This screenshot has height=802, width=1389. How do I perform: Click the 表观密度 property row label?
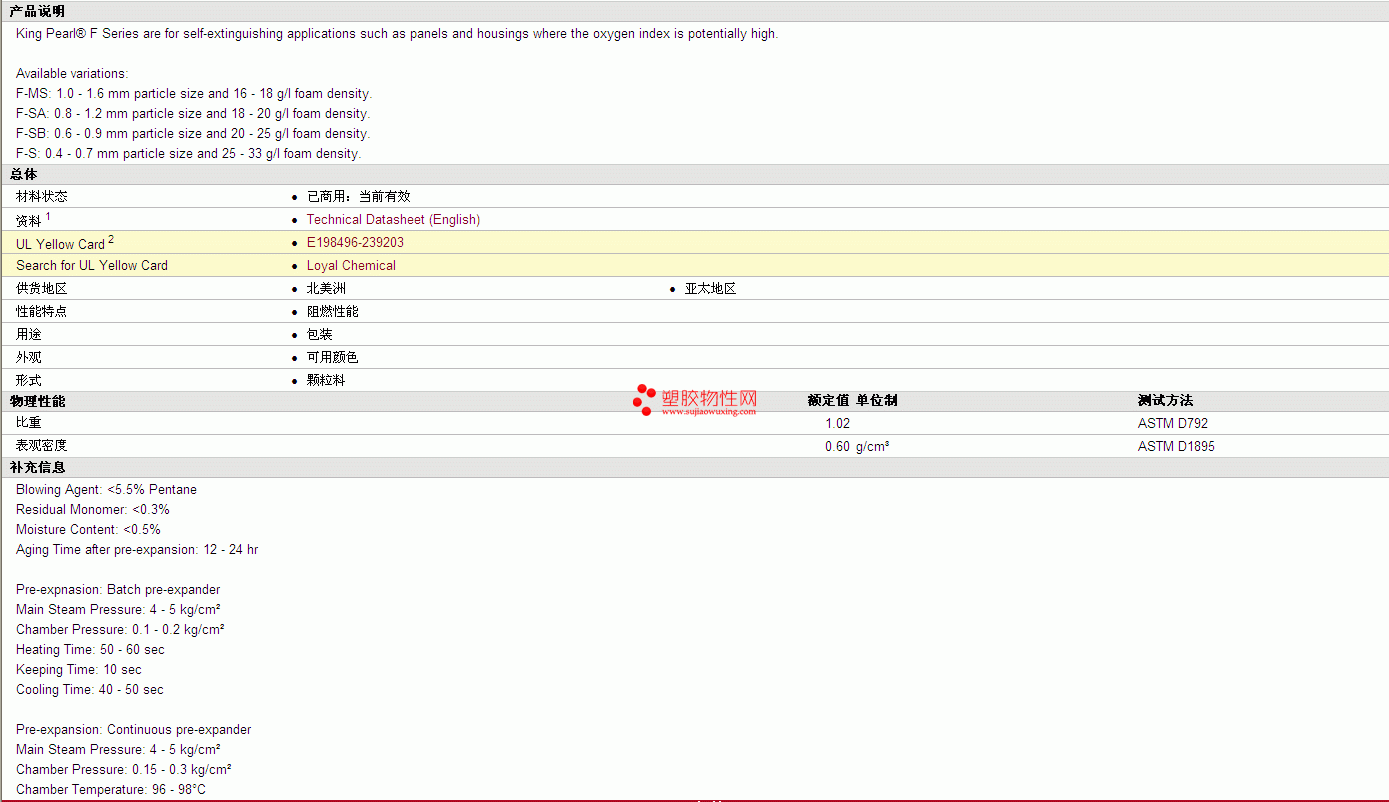(x=42, y=445)
